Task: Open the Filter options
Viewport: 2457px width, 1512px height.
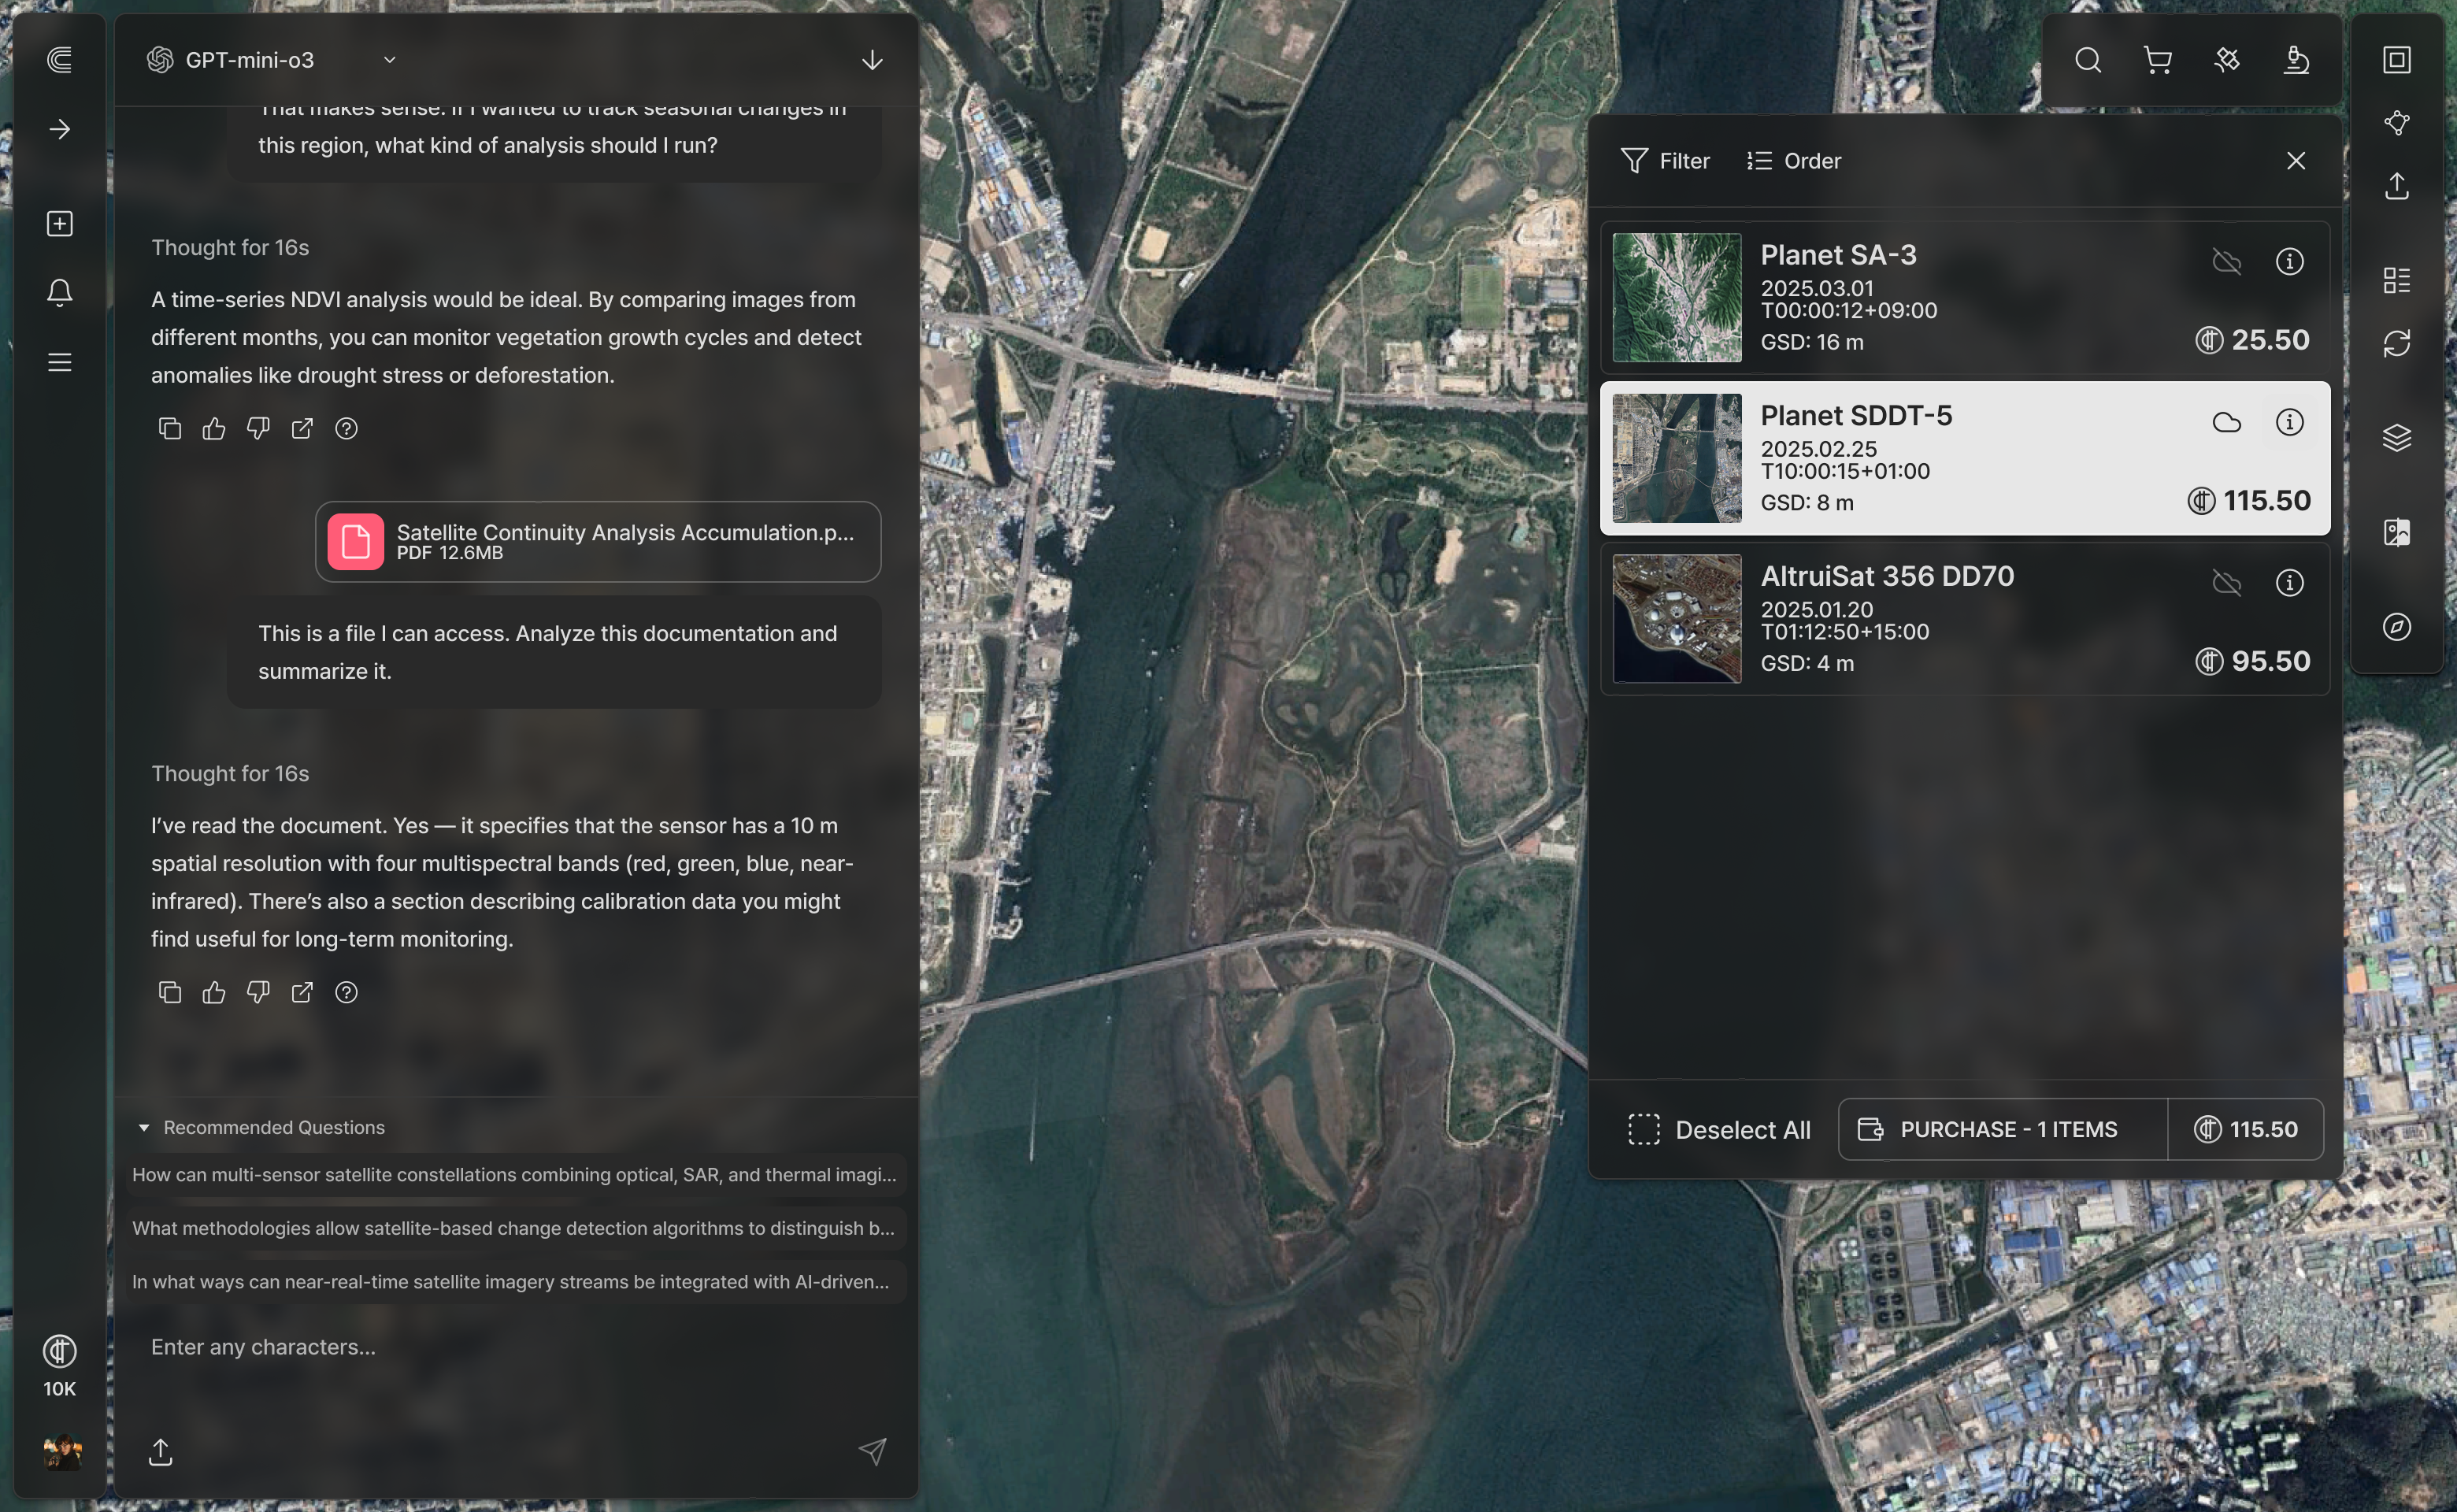Action: 1665,161
